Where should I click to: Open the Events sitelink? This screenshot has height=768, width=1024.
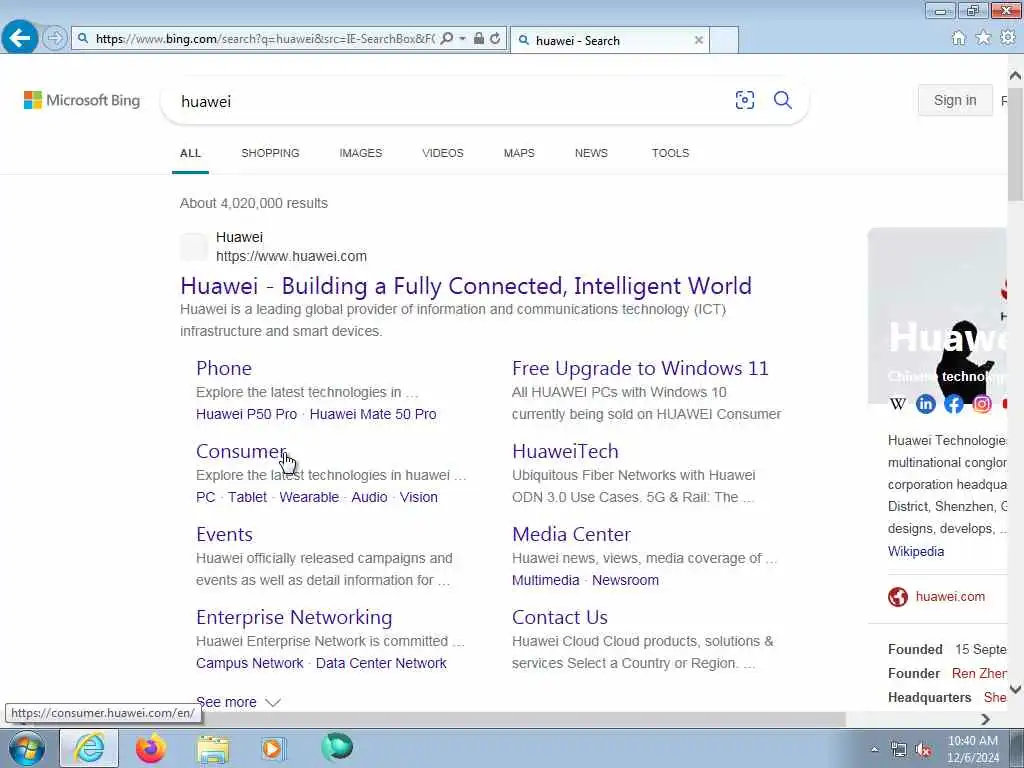click(x=224, y=534)
